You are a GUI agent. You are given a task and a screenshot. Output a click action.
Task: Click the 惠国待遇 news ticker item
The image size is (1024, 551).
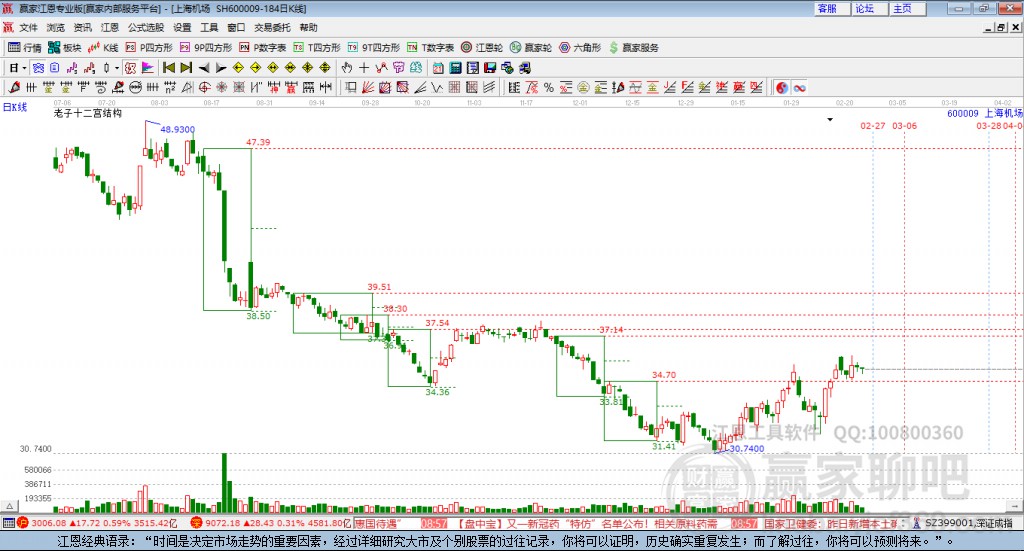(376, 523)
